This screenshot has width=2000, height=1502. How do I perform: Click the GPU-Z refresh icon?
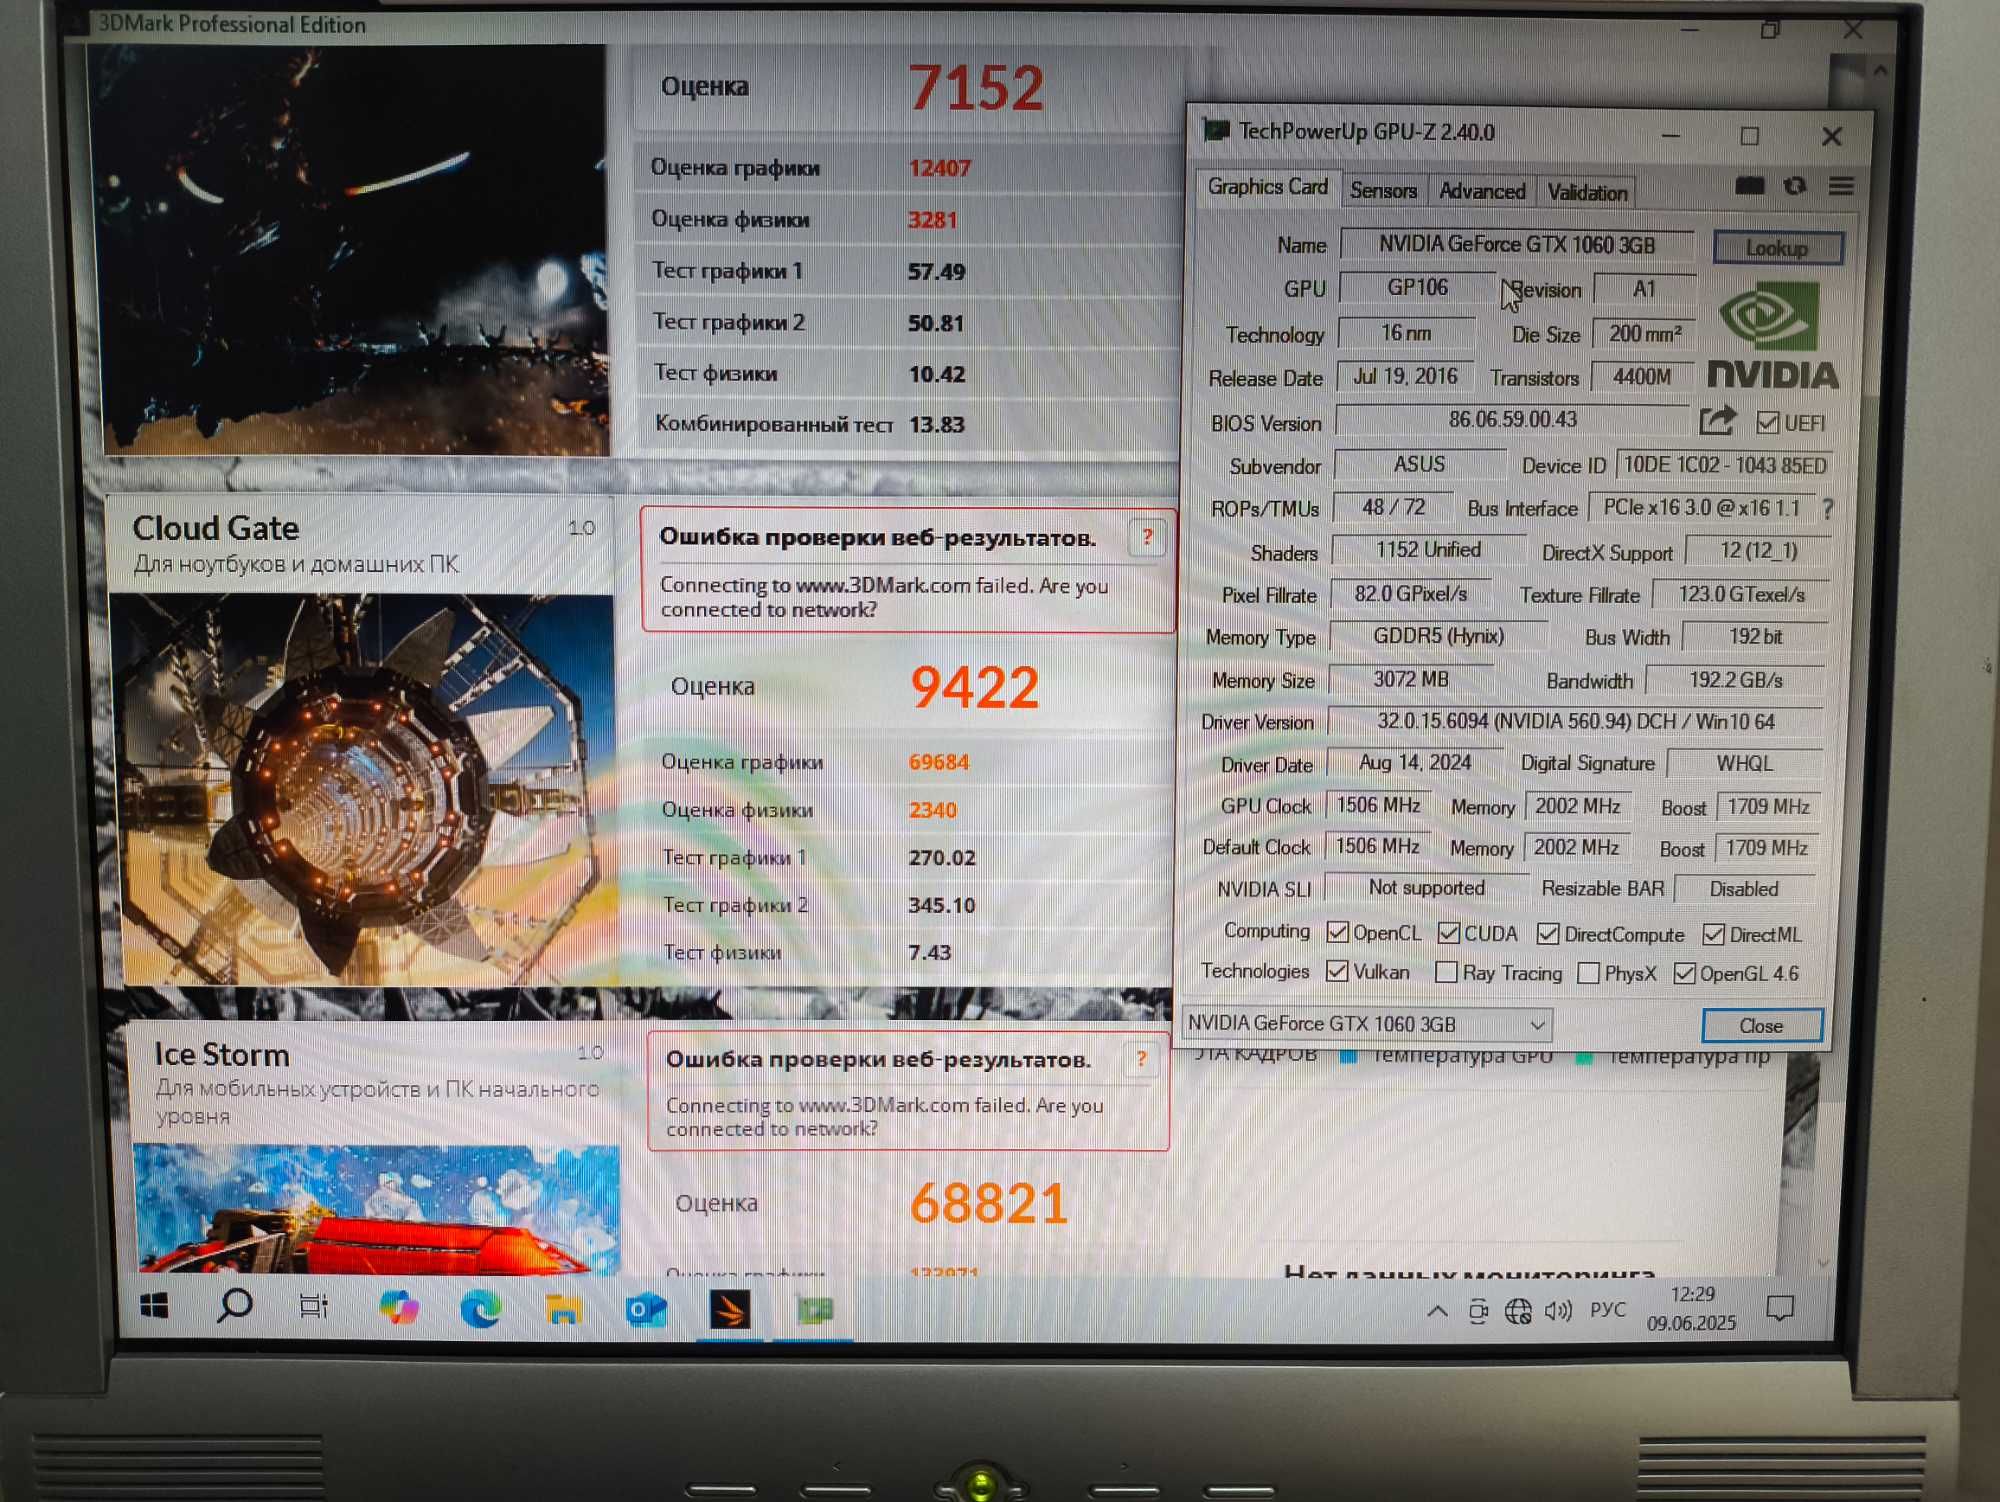pyautogui.click(x=1795, y=186)
